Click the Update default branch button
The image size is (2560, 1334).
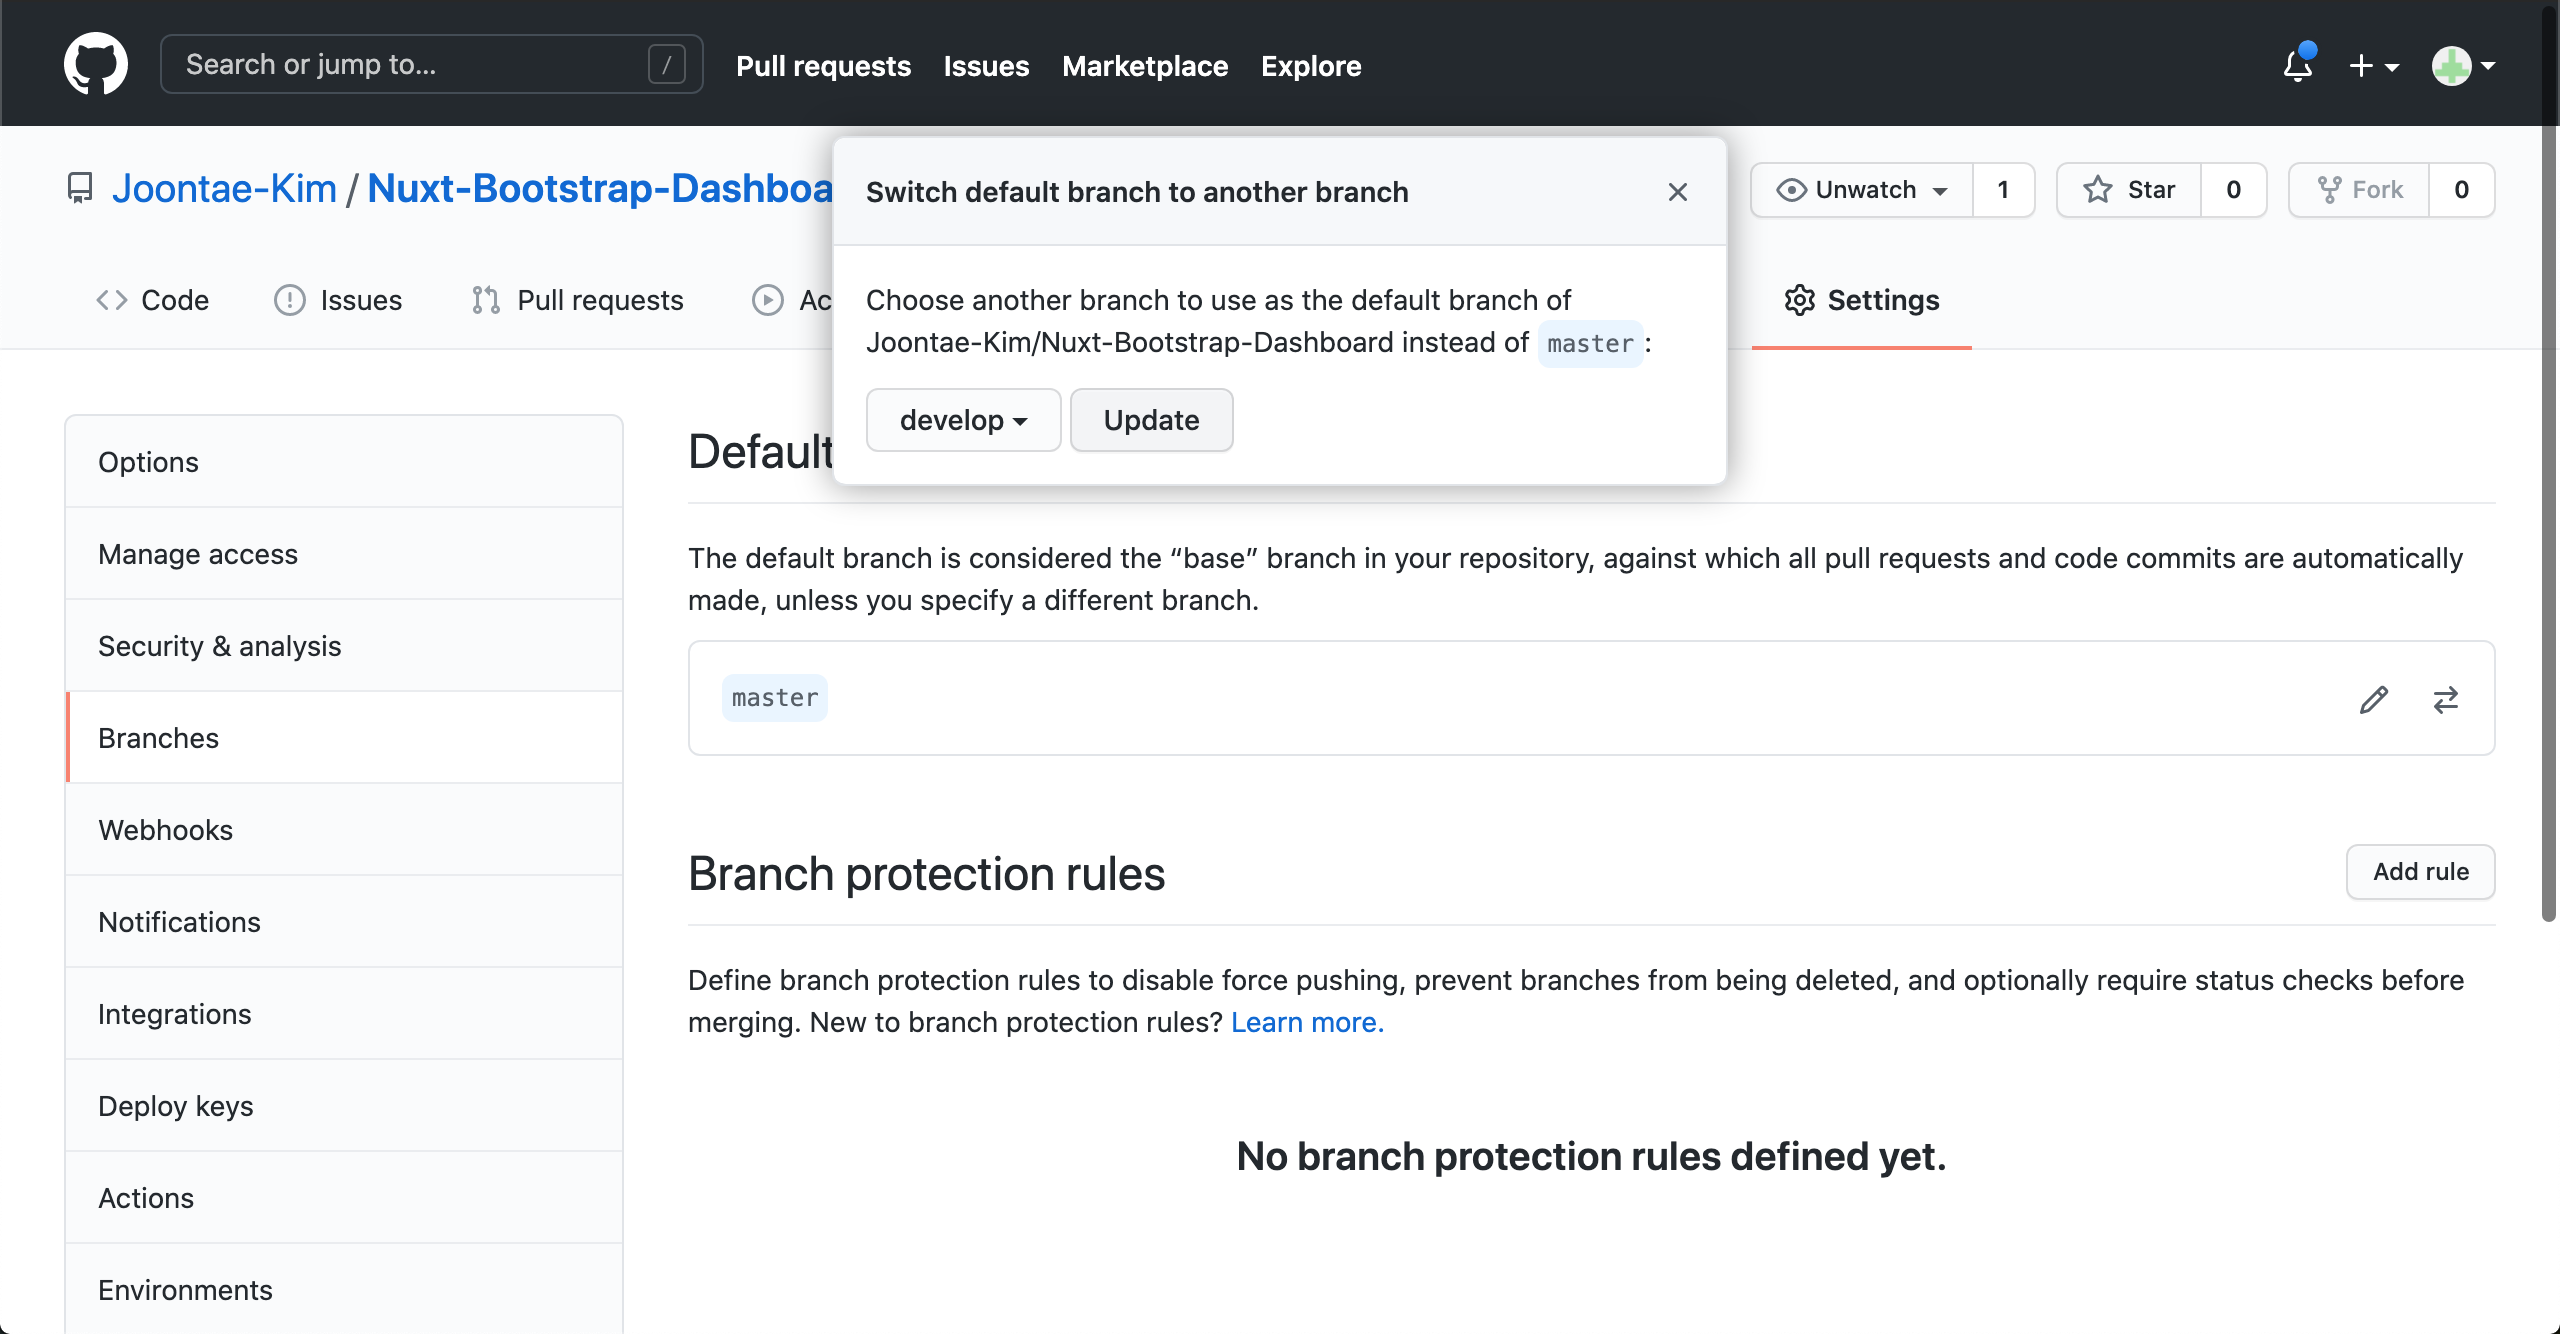click(x=1151, y=420)
